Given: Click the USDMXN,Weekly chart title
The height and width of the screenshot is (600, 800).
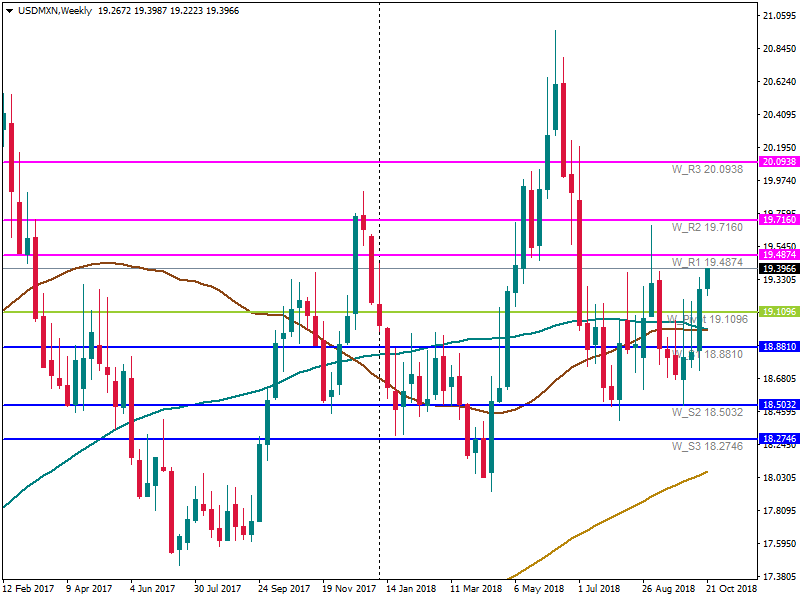Looking at the screenshot, I should pos(53,10).
